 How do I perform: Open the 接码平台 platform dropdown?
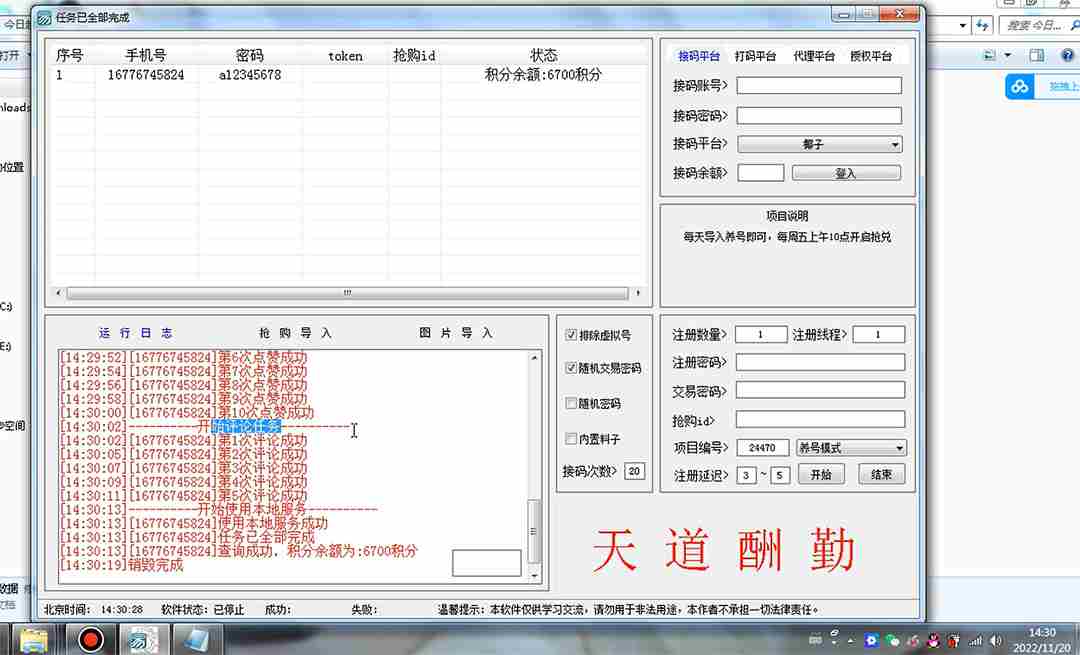tap(820, 144)
